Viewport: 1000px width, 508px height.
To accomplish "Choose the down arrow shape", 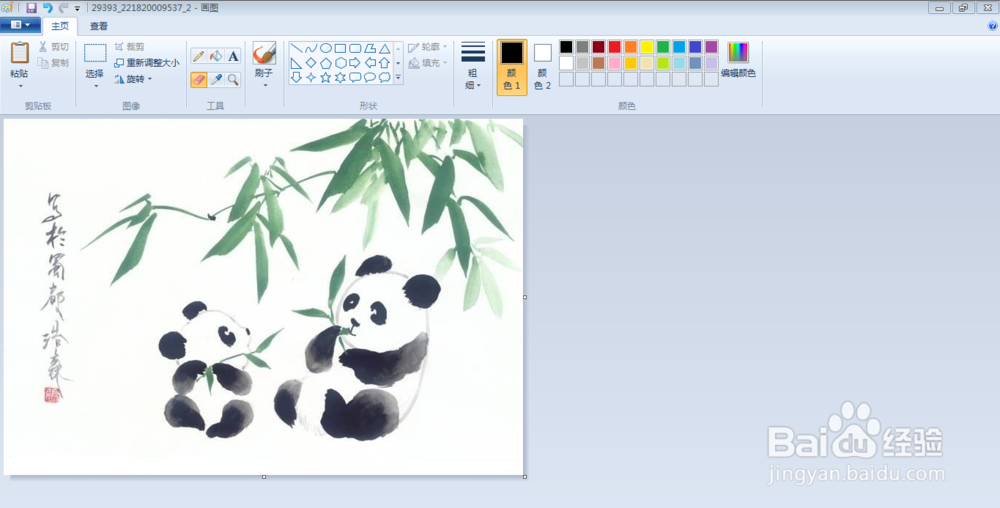I will click(x=296, y=77).
